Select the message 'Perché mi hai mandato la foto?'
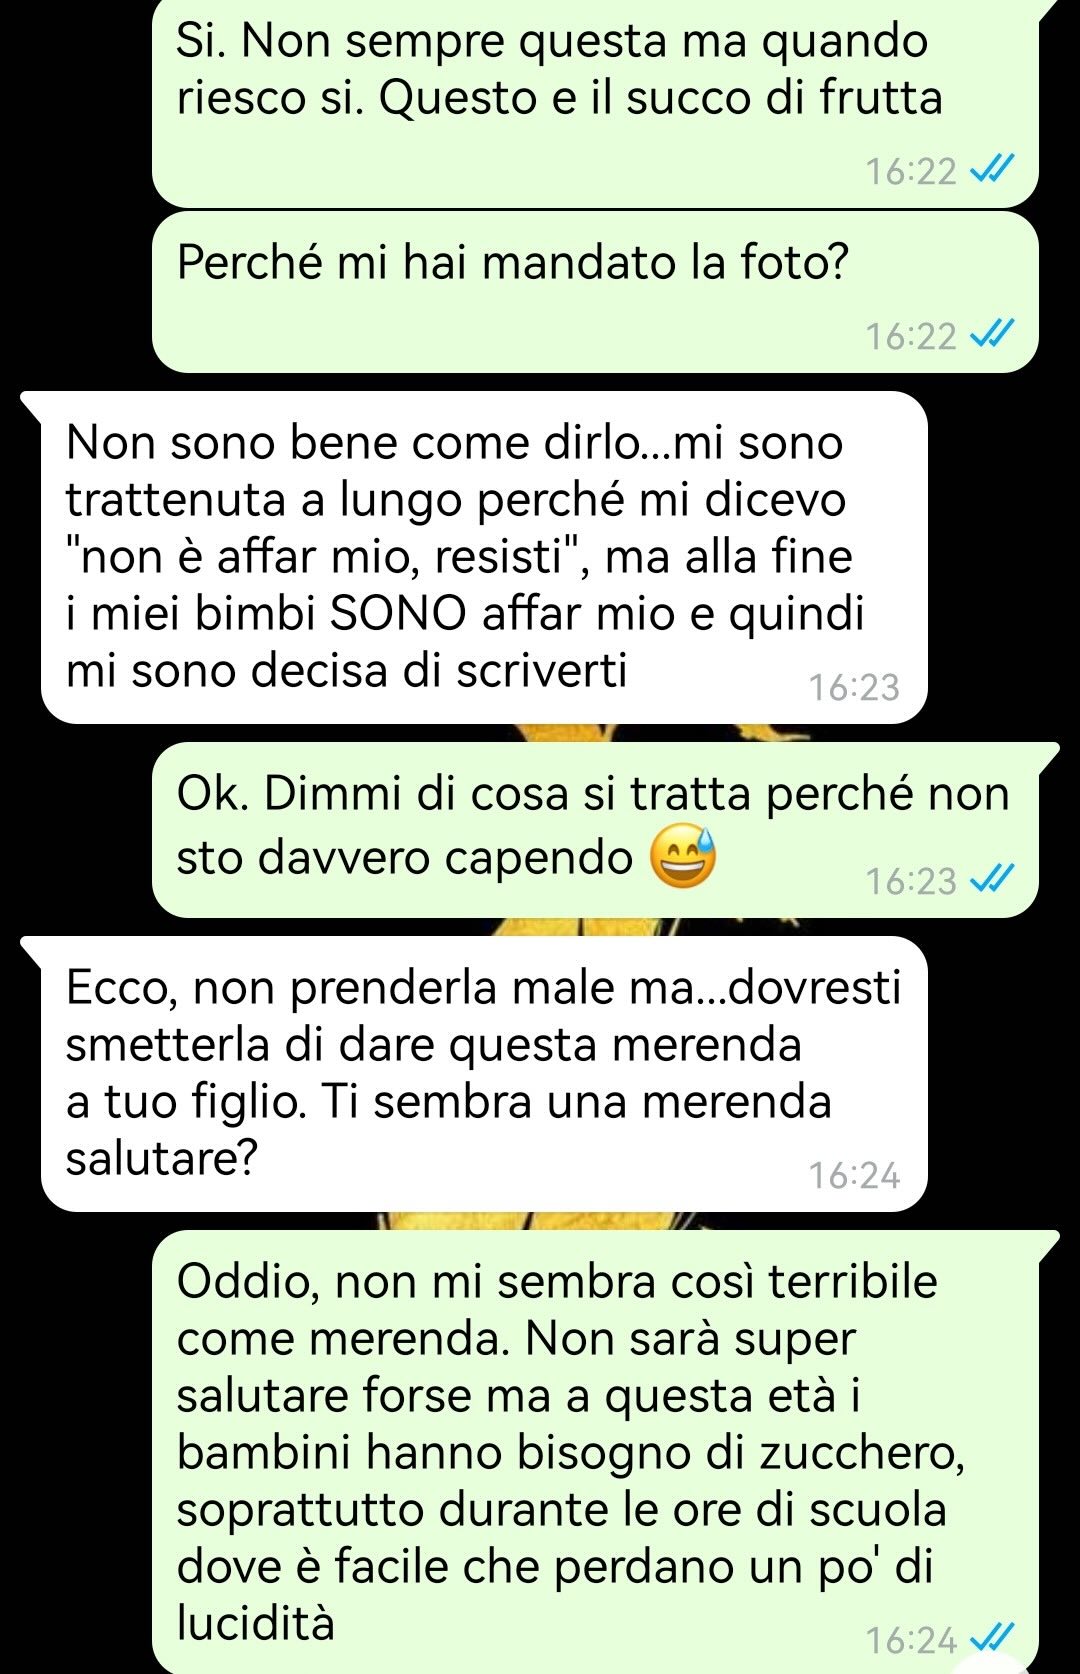Image resolution: width=1080 pixels, height=1674 pixels. (595, 292)
